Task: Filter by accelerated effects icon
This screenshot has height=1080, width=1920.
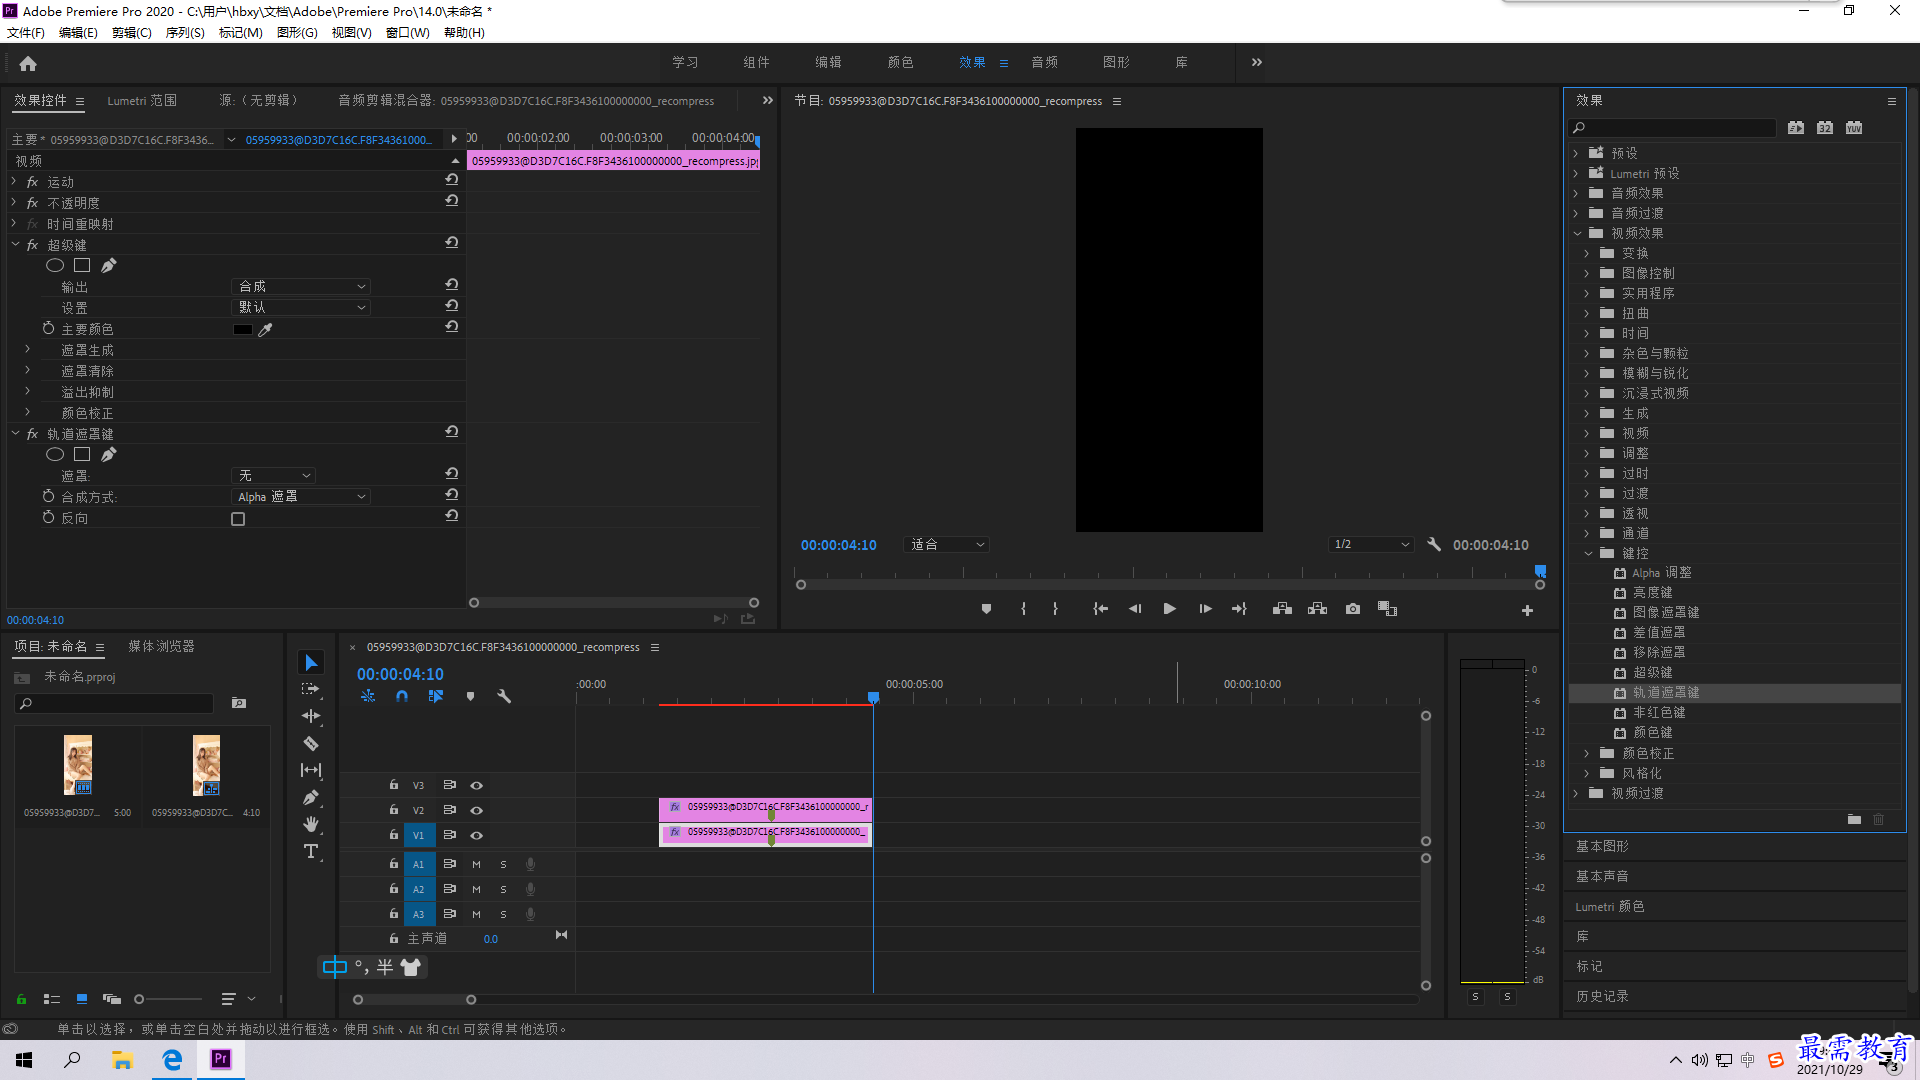Action: pyautogui.click(x=1796, y=128)
